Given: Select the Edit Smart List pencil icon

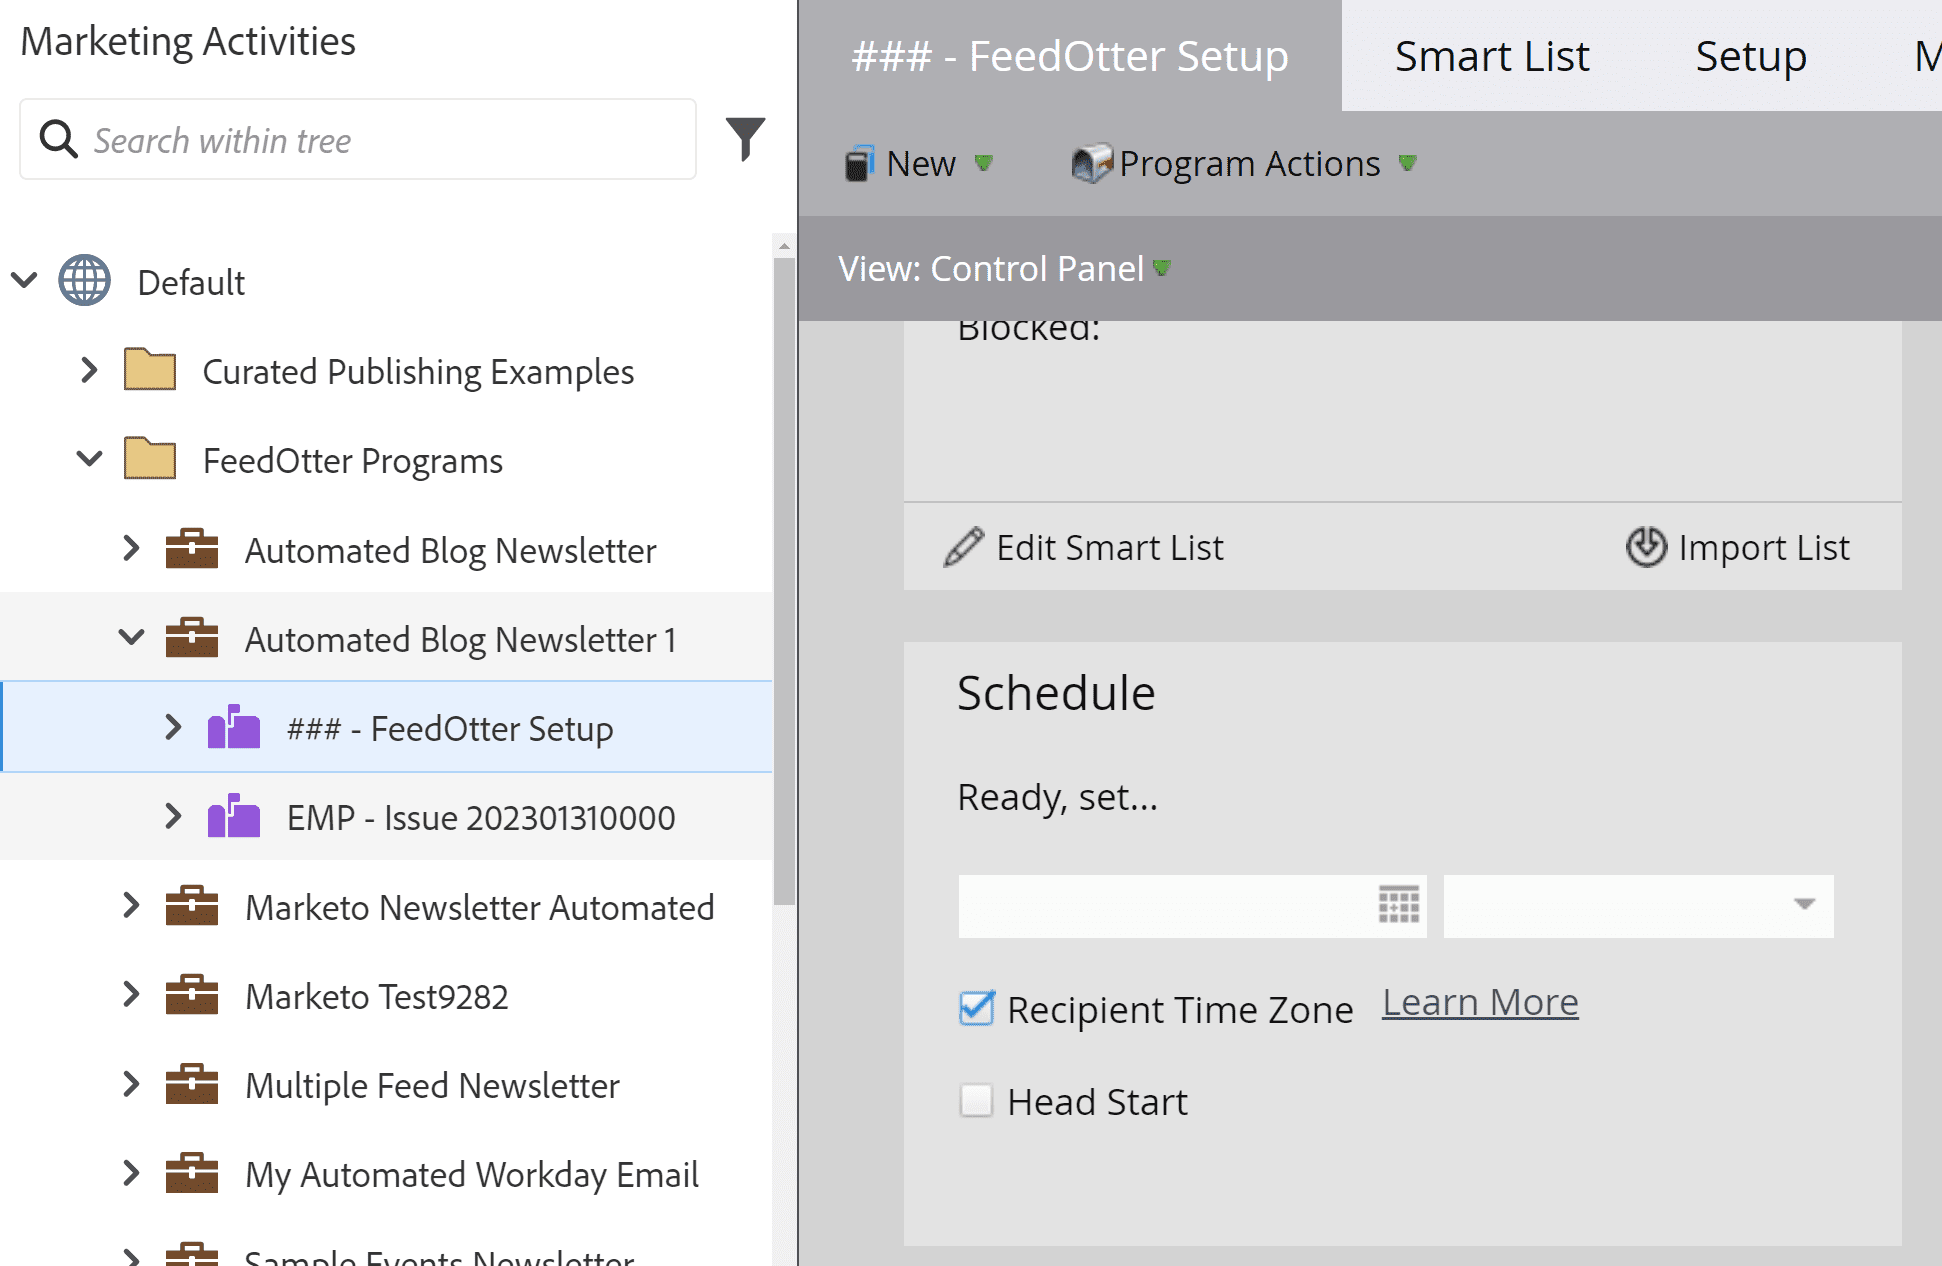Looking at the screenshot, I should (x=962, y=547).
